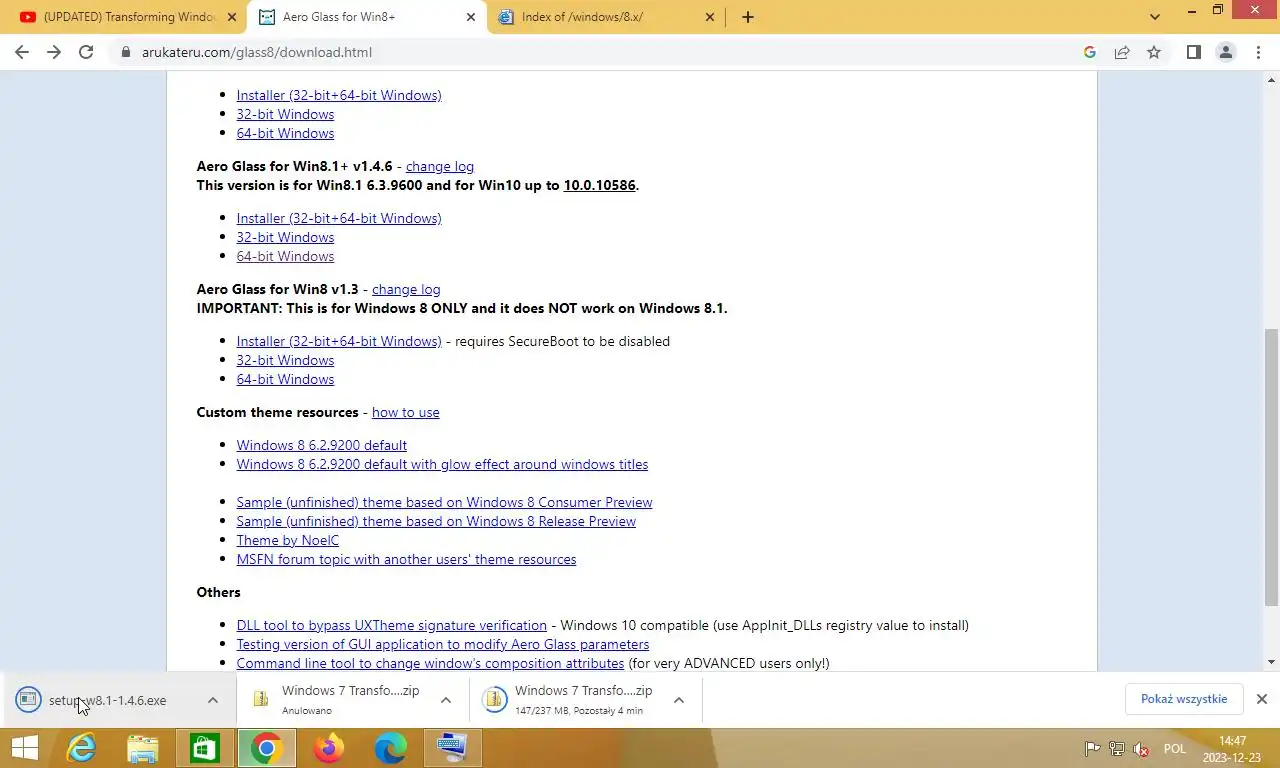Open File Explorer from taskbar

click(x=143, y=748)
